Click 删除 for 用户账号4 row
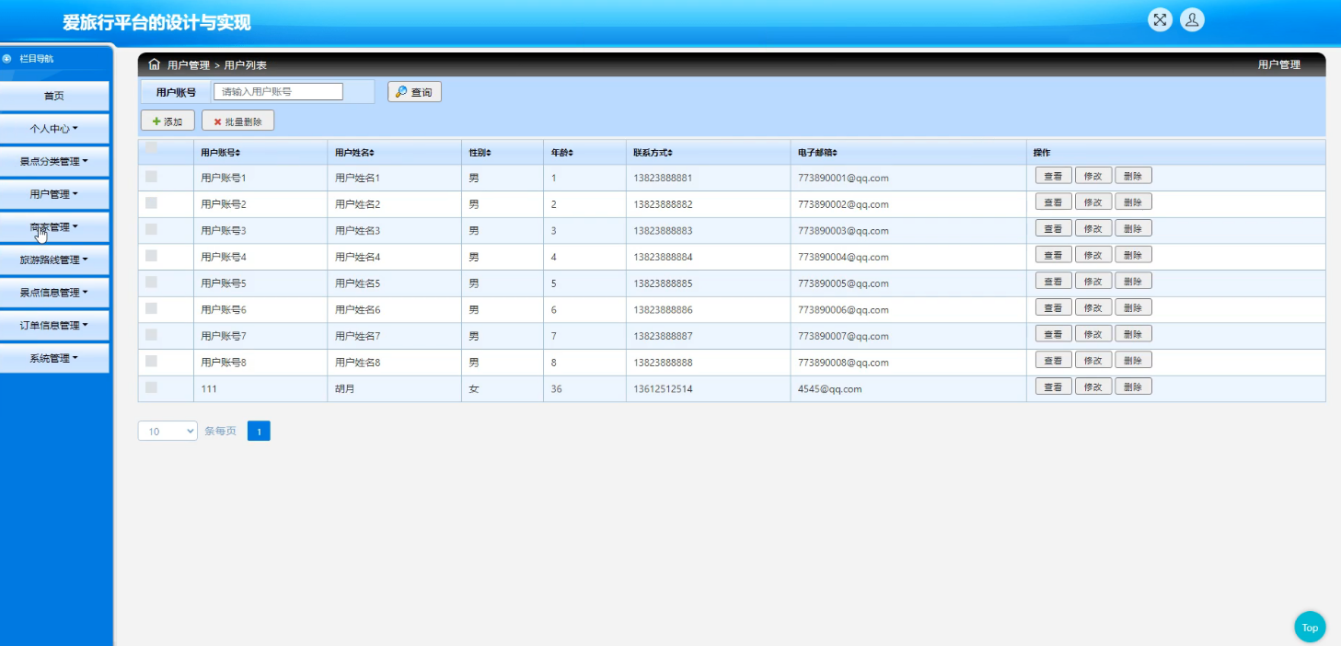The image size is (1341, 646). click(x=1133, y=255)
